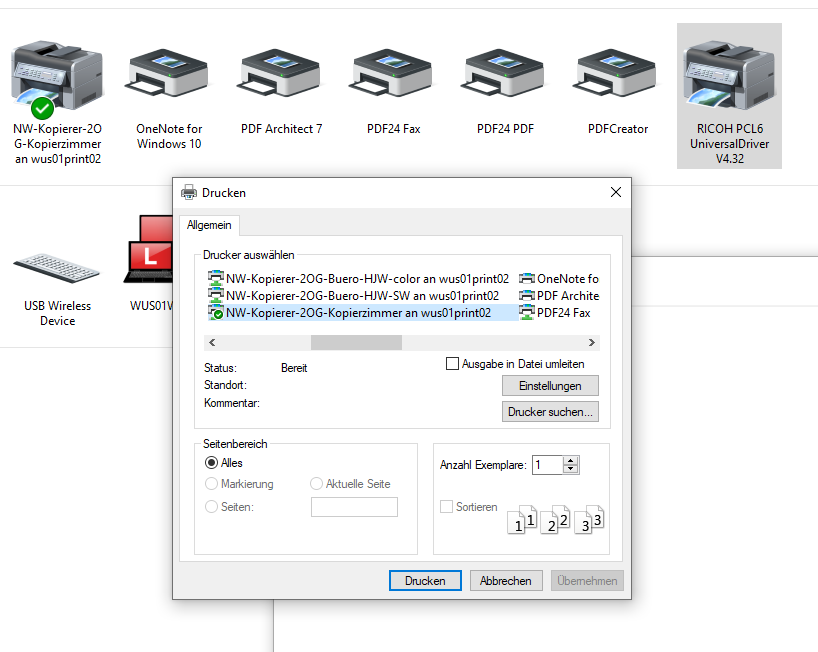Select the PDF24 PDF printer icon
Image resolution: width=818 pixels, height=652 pixels.
point(504,73)
